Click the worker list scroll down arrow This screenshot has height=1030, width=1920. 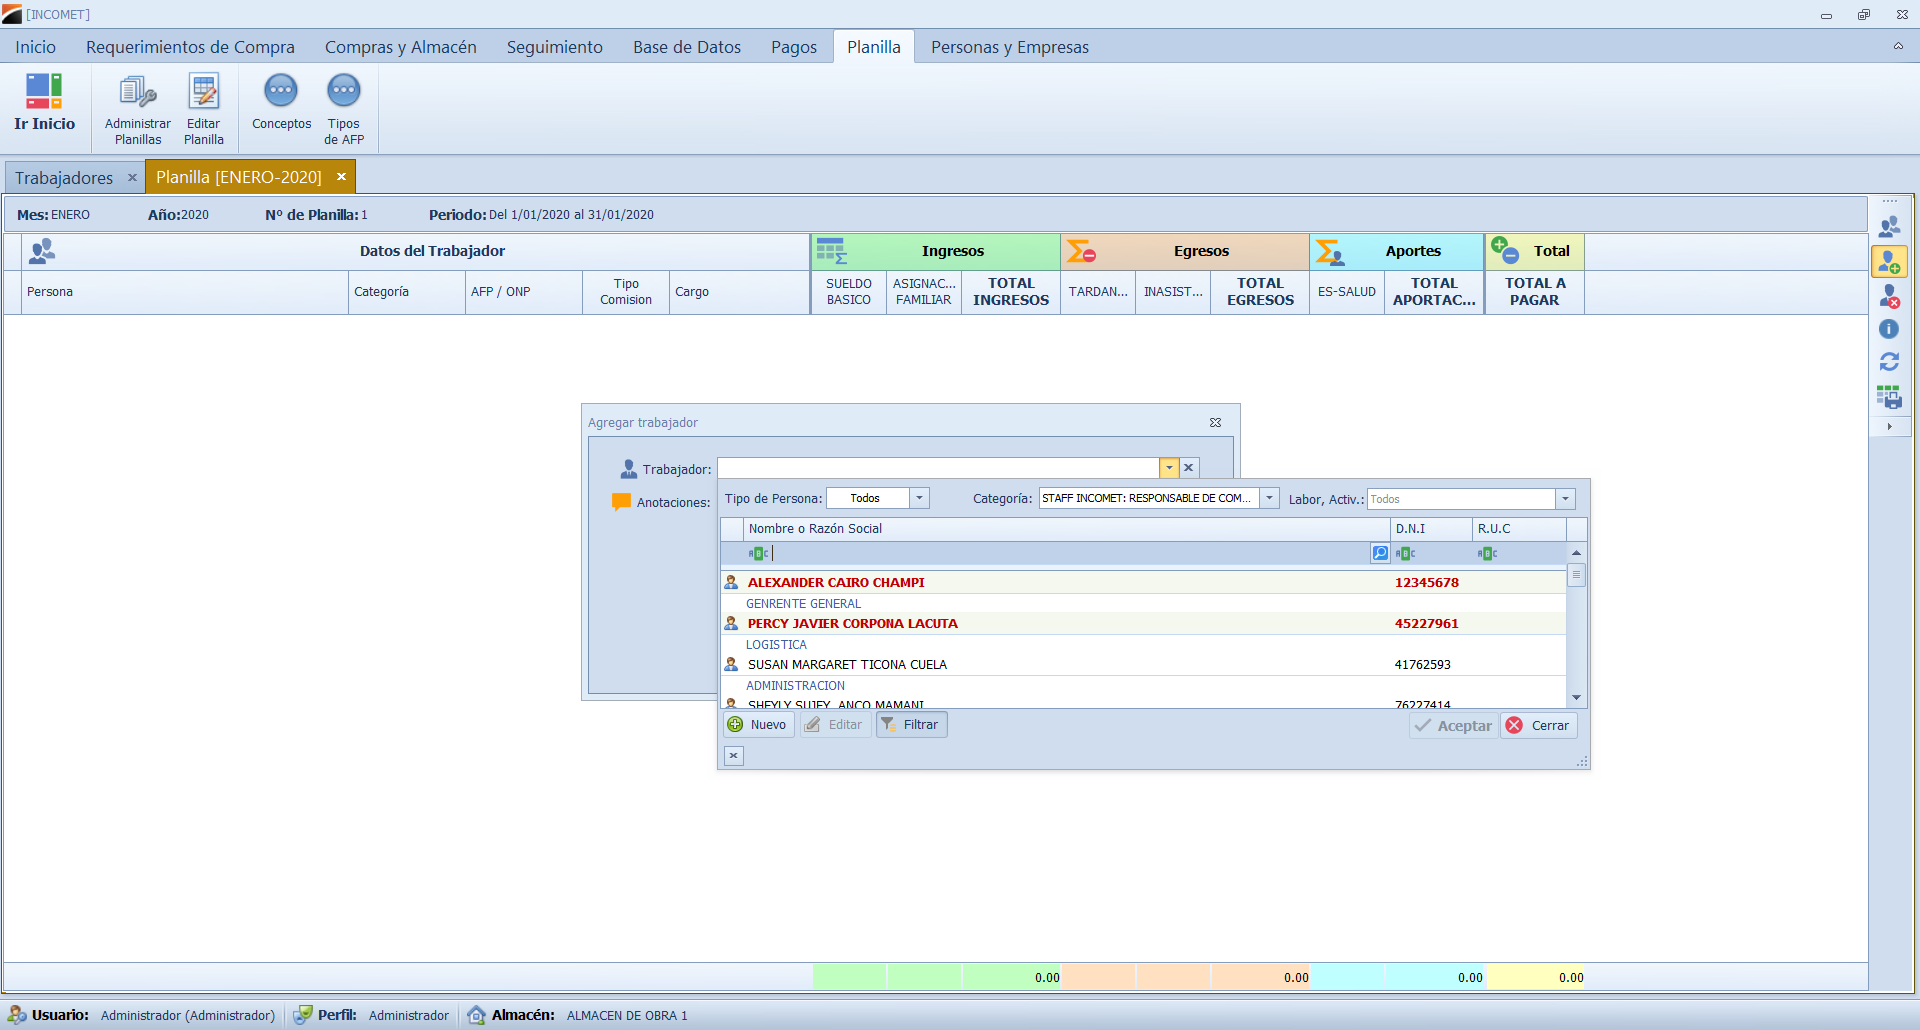(1576, 697)
